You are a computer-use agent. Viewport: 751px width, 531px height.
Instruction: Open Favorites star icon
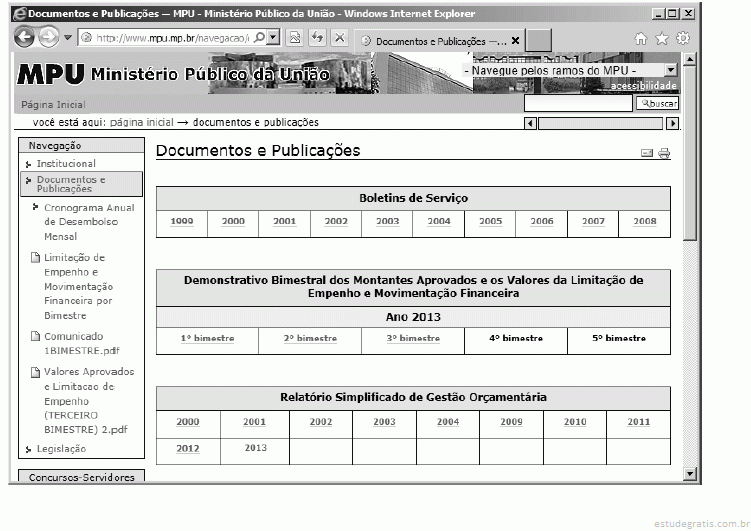[x=662, y=39]
